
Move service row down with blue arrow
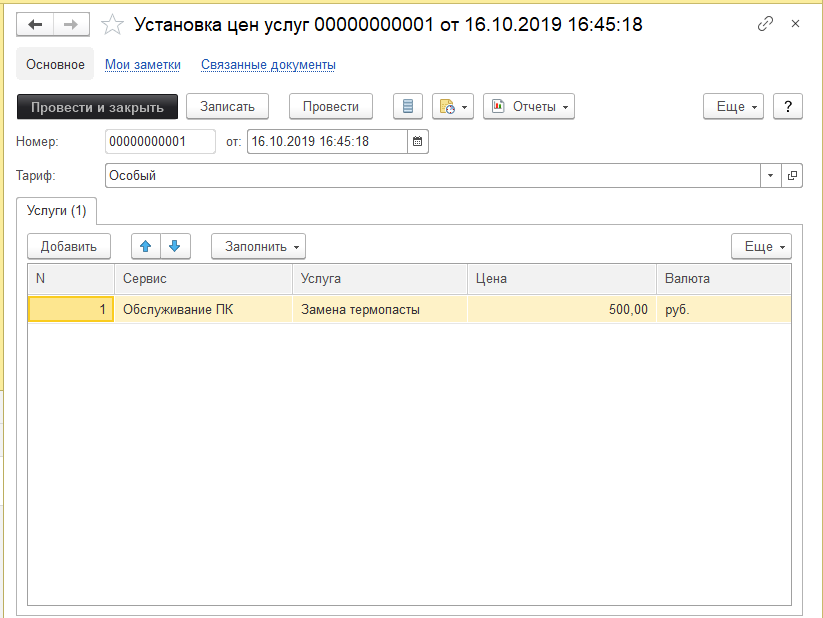[x=175, y=246]
